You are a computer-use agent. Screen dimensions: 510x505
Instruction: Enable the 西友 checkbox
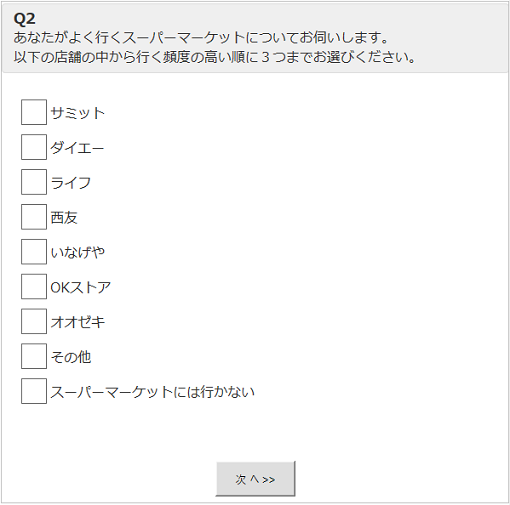pos(34,217)
